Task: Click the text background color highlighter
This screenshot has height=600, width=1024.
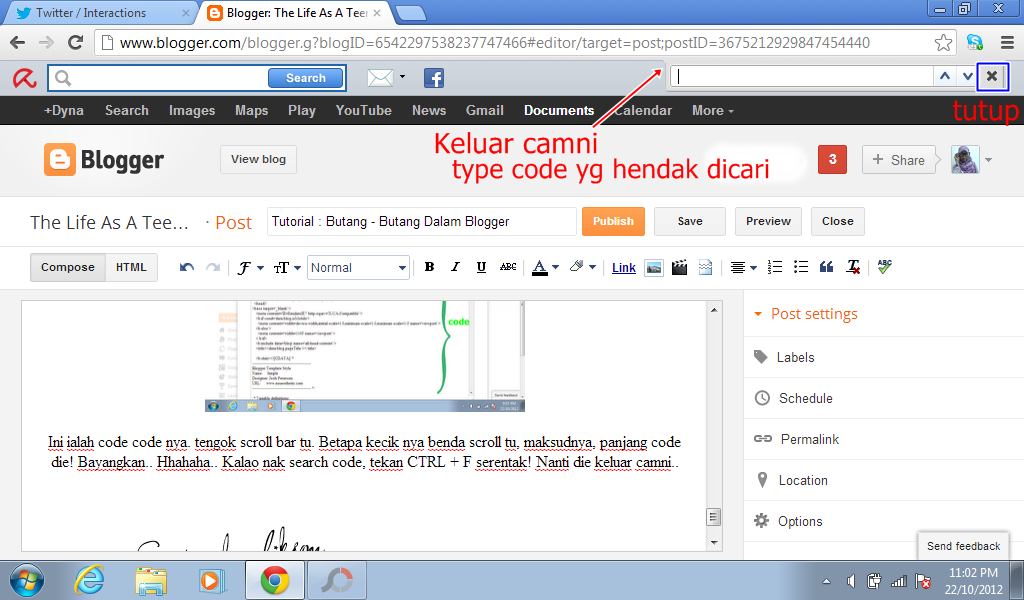Action: (x=577, y=266)
